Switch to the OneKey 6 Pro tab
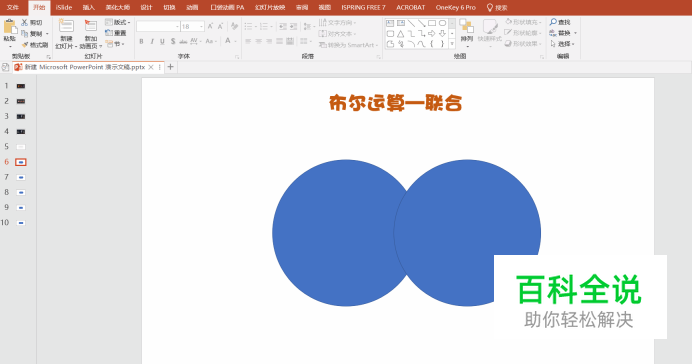This screenshot has height=364, width=692. (455, 8)
